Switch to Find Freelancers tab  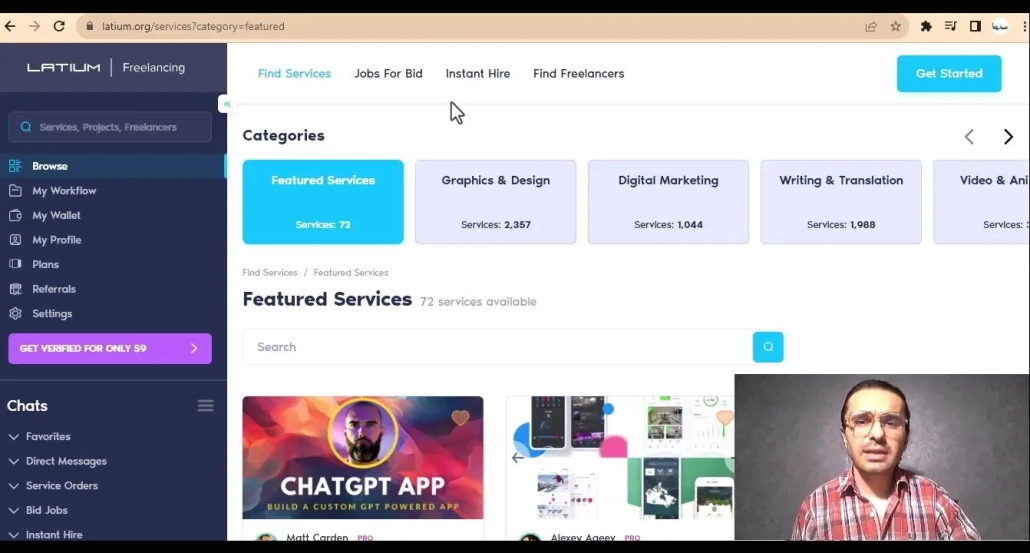[578, 74]
